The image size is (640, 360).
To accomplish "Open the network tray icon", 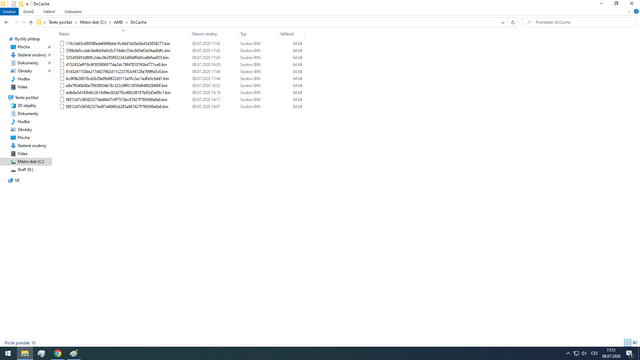I will click(x=576, y=353).
